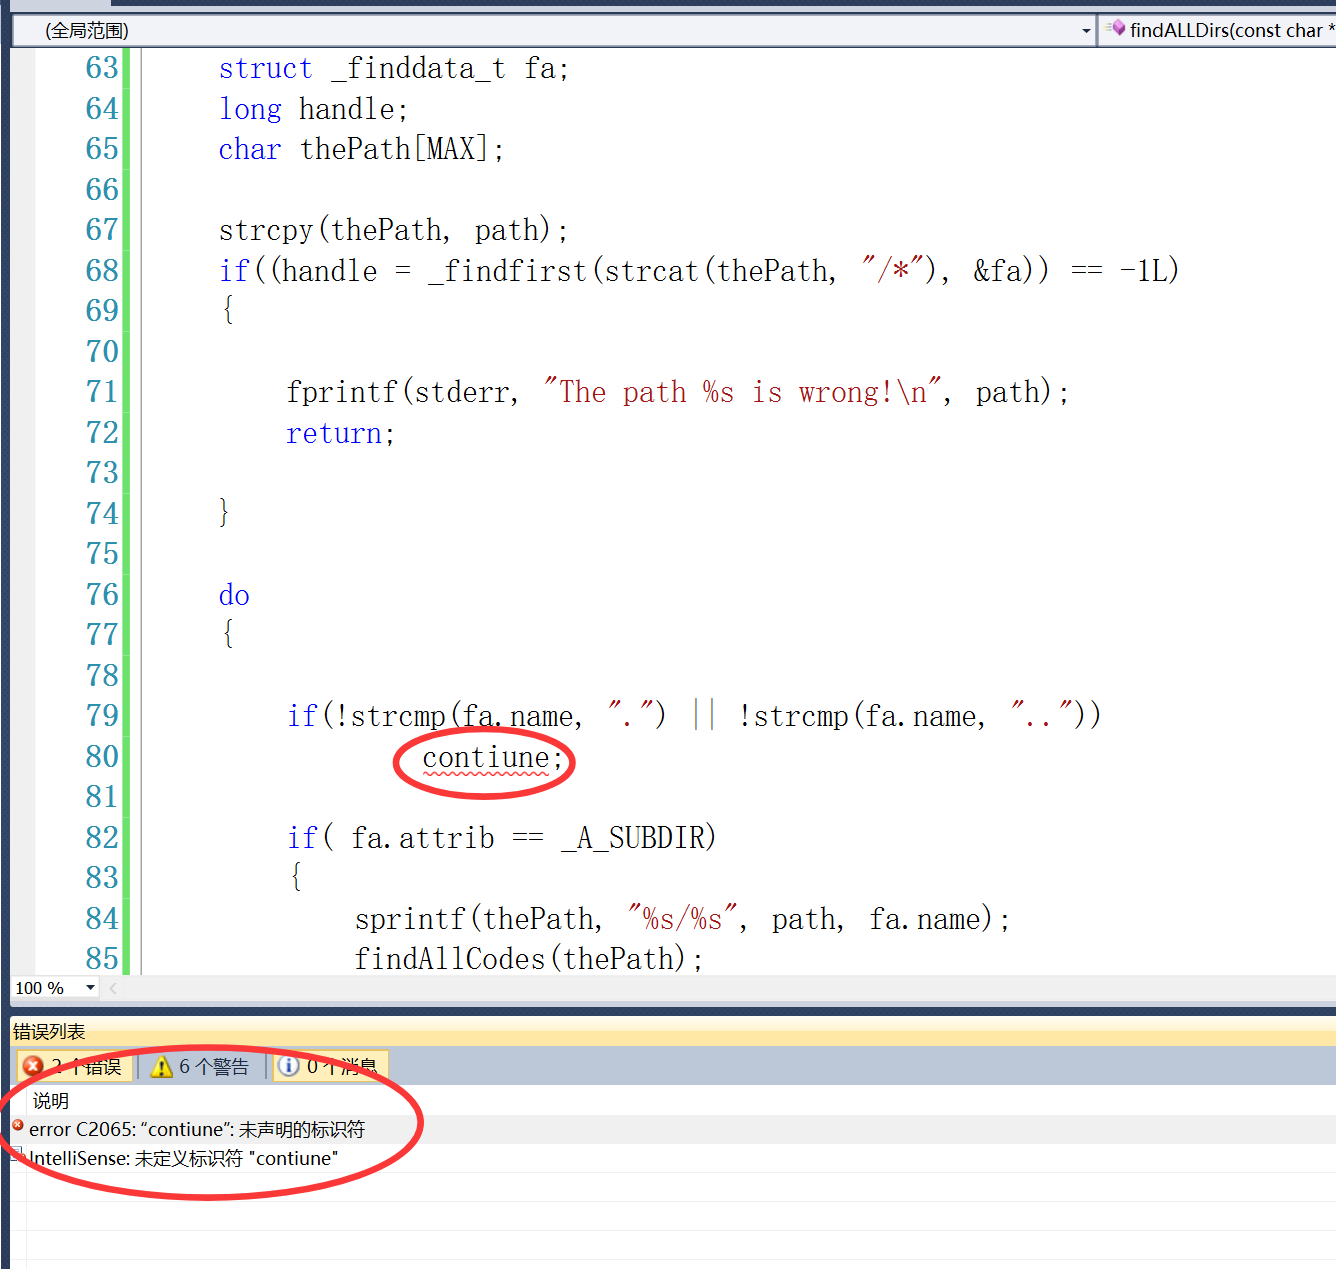The image size is (1336, 1269).
Task: Click the strcpy(thePath, path) line
Action: tap(394, 230)
